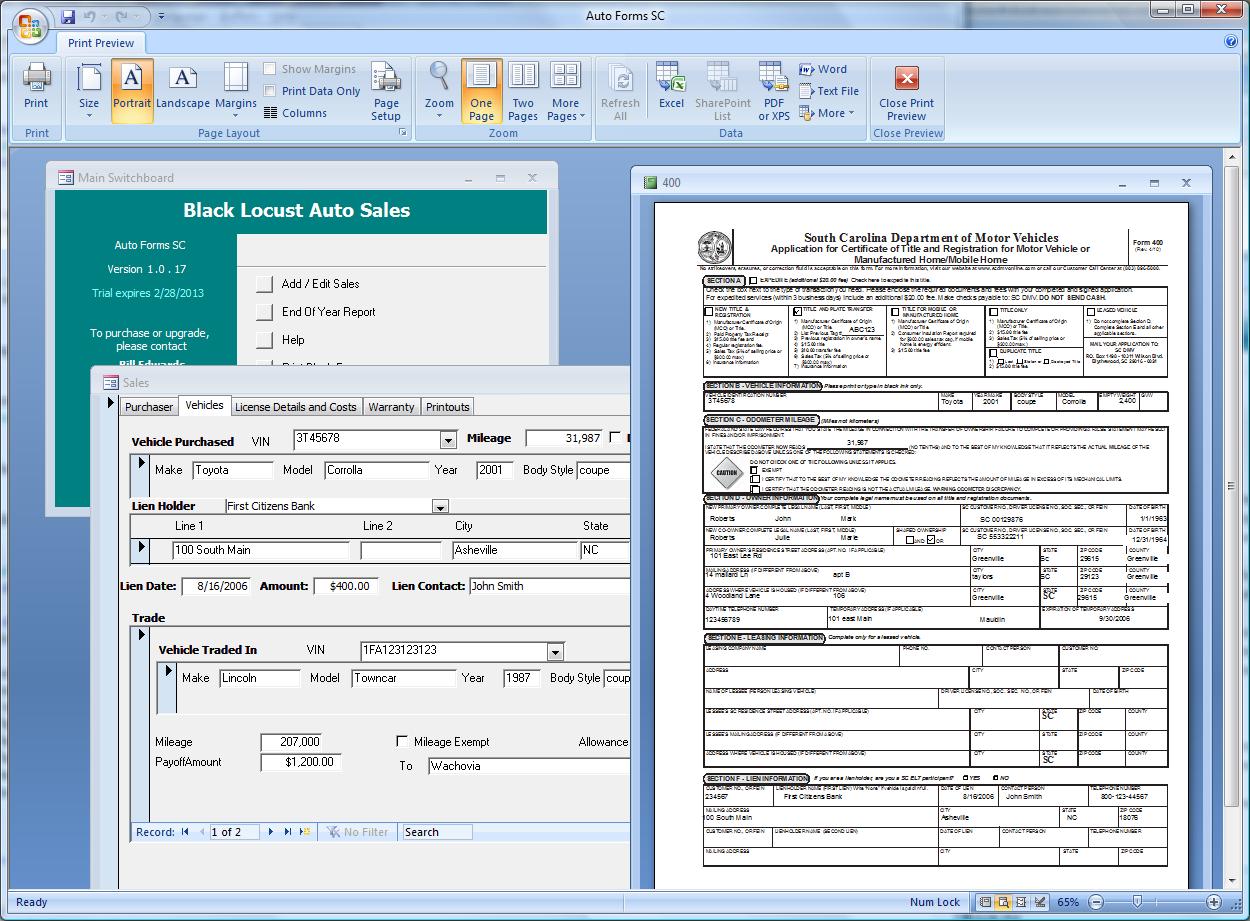Click the lien Amount field showing $400.00
This screenshot has height=921, width=1250.
[x=345, y=586]
